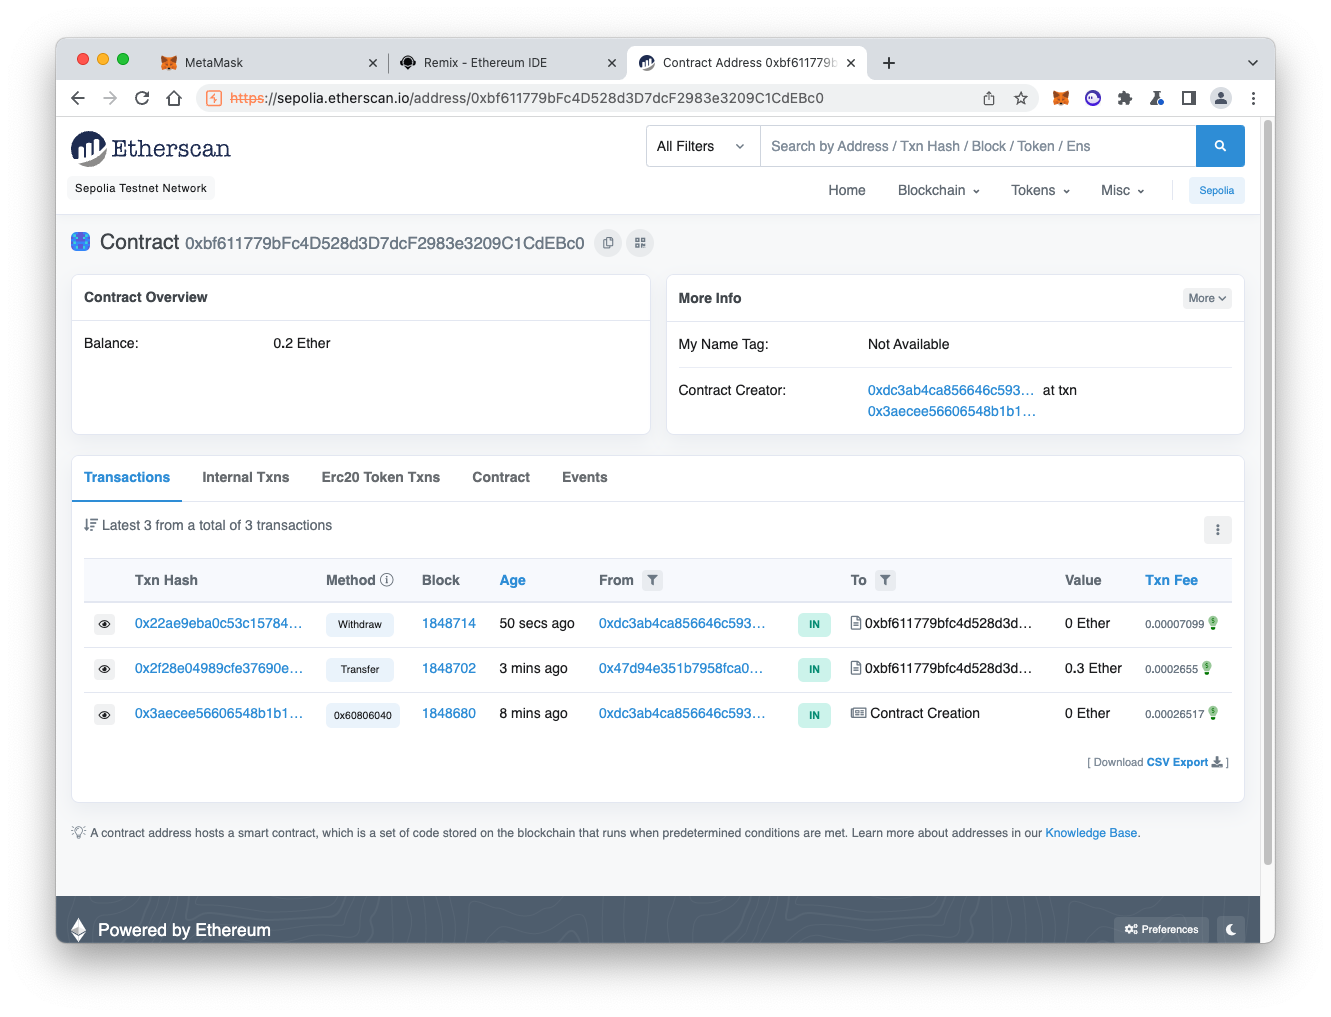The width and height of the screenshot is (1331, 1017).
Task: Open the extensions puzzle piece menu
Action: (x=1125, y=98)
